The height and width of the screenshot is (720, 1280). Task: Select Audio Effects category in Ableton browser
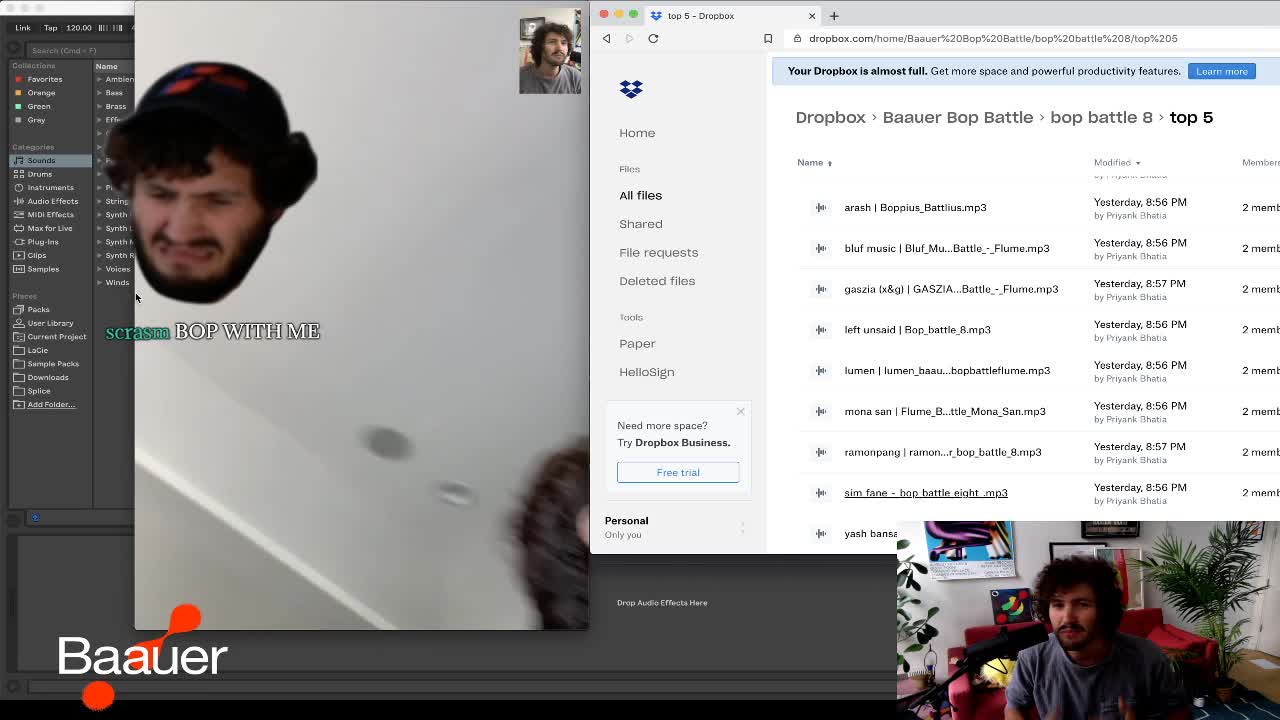(x=52, y=201)
